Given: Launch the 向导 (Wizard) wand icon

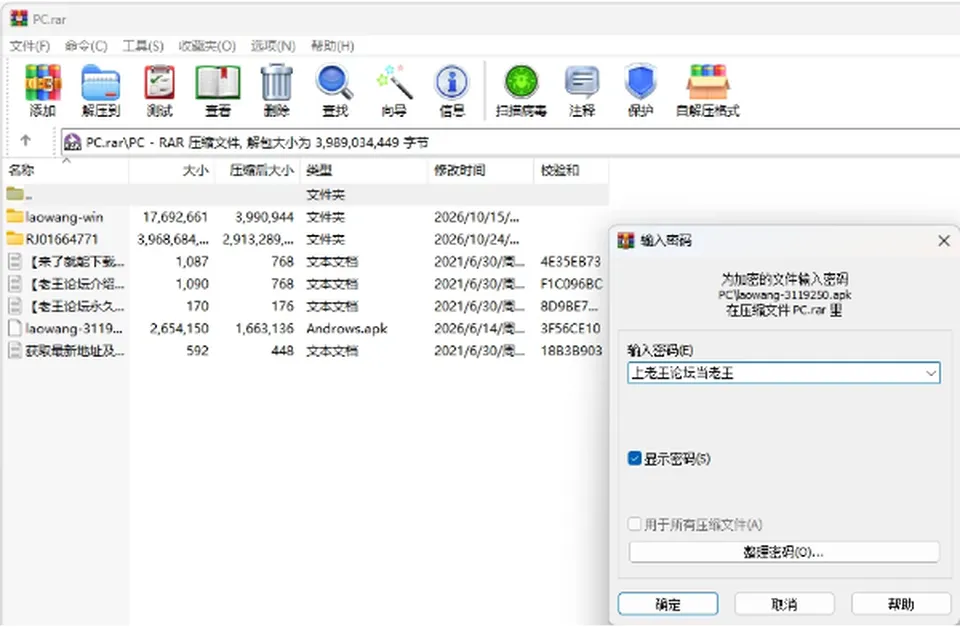Looking at the screenshot, I should pyautogui.click(x=394, y=90).
